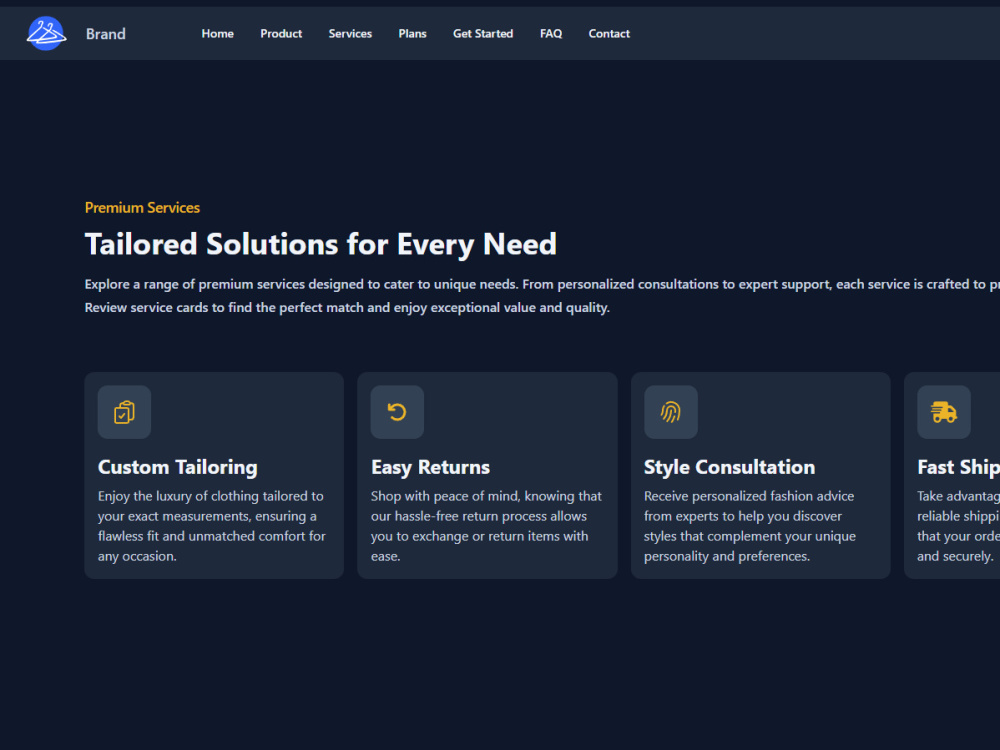Click the Brand name link
This screenshot has height=750, width=1000.
pyautogui.click(x=106, y=34)
